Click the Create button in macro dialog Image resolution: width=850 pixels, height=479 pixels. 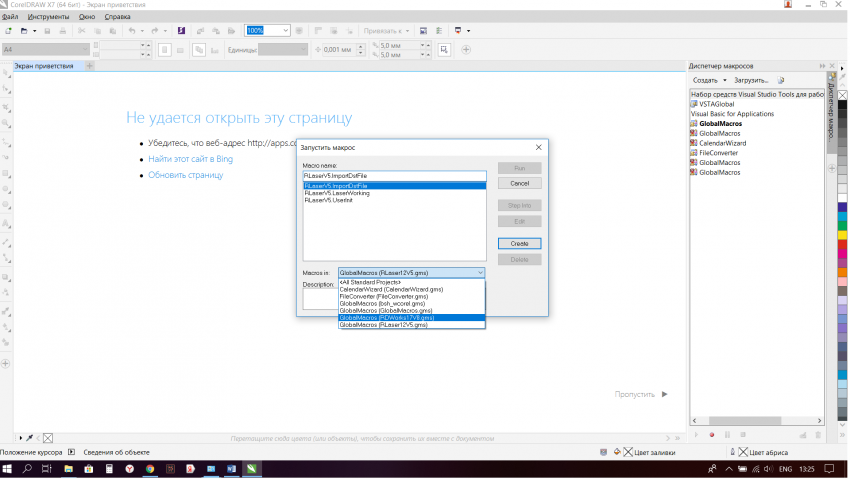[x=519, y=243]
